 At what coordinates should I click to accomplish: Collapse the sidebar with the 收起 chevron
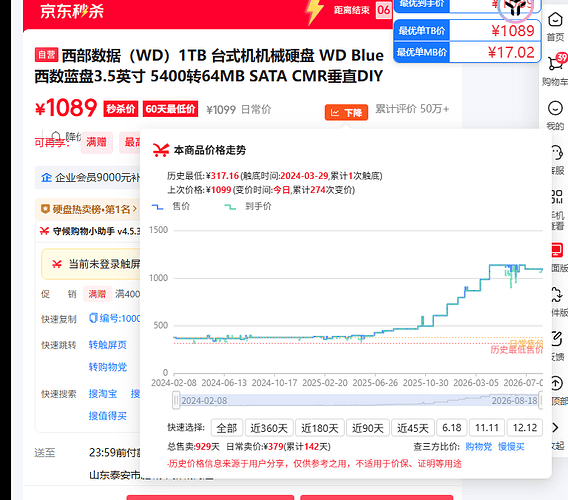tap(555, 428)
